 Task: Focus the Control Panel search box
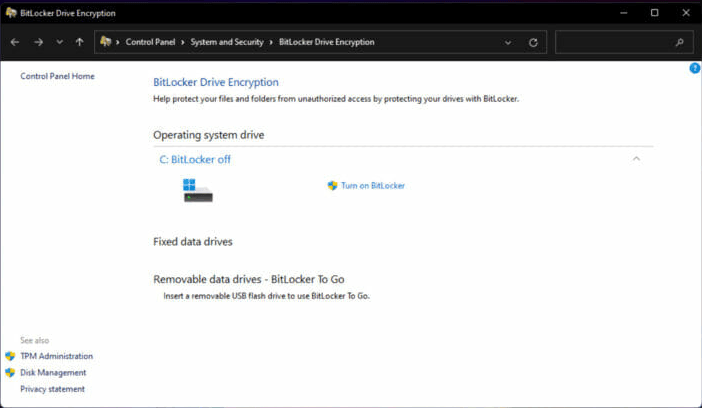coord(624,42)
